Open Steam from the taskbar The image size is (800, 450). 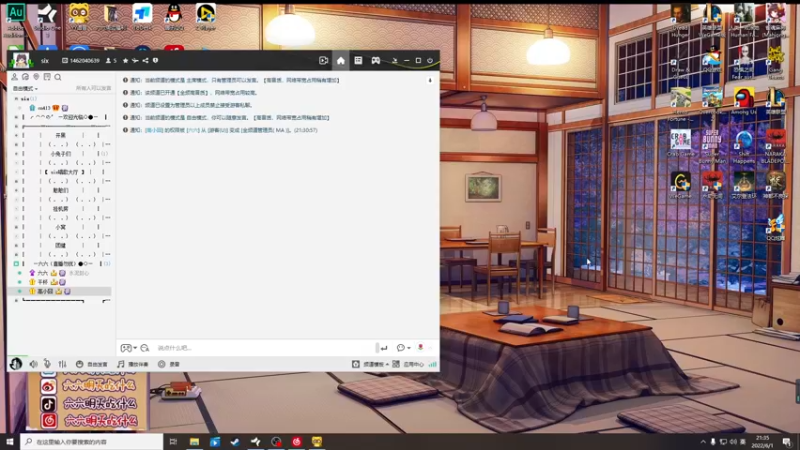pos(235,442)
